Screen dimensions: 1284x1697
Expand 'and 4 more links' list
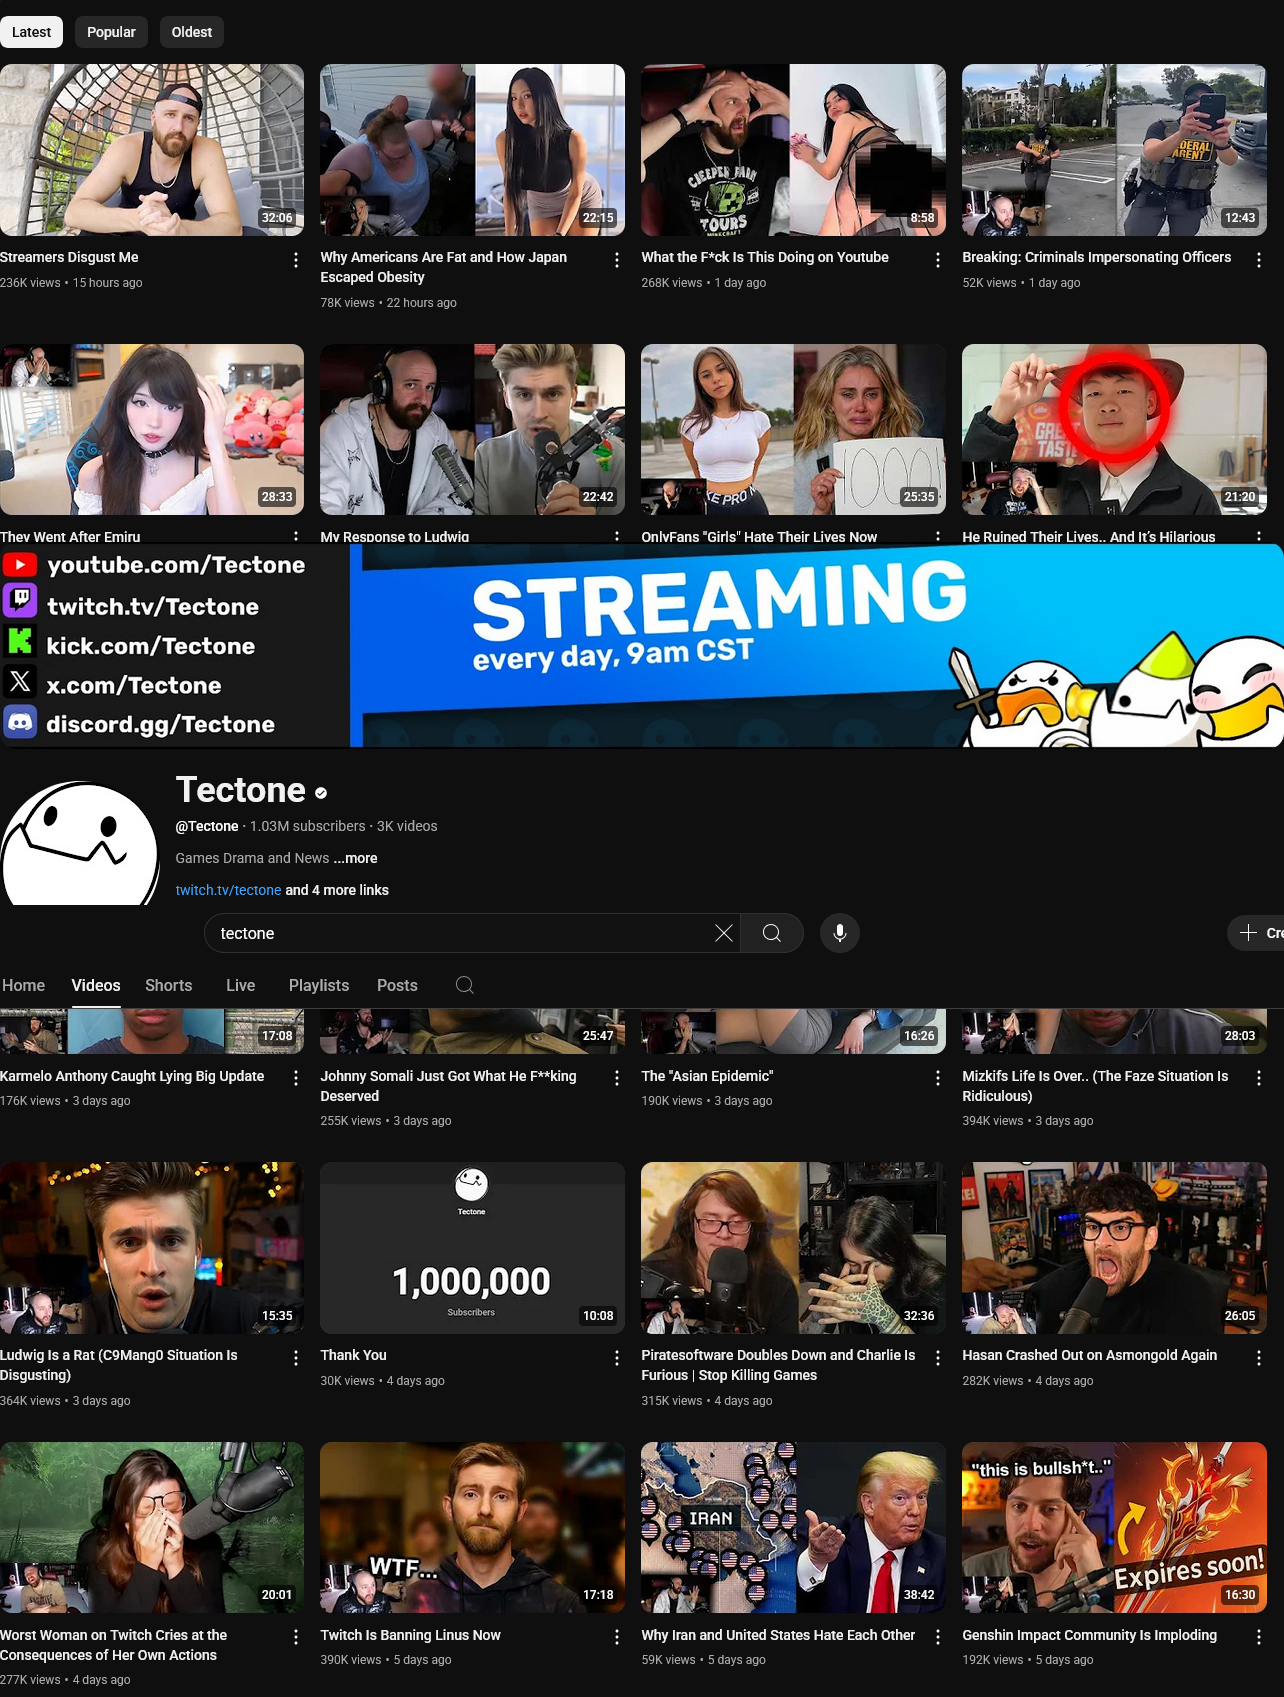pos(337,890)
